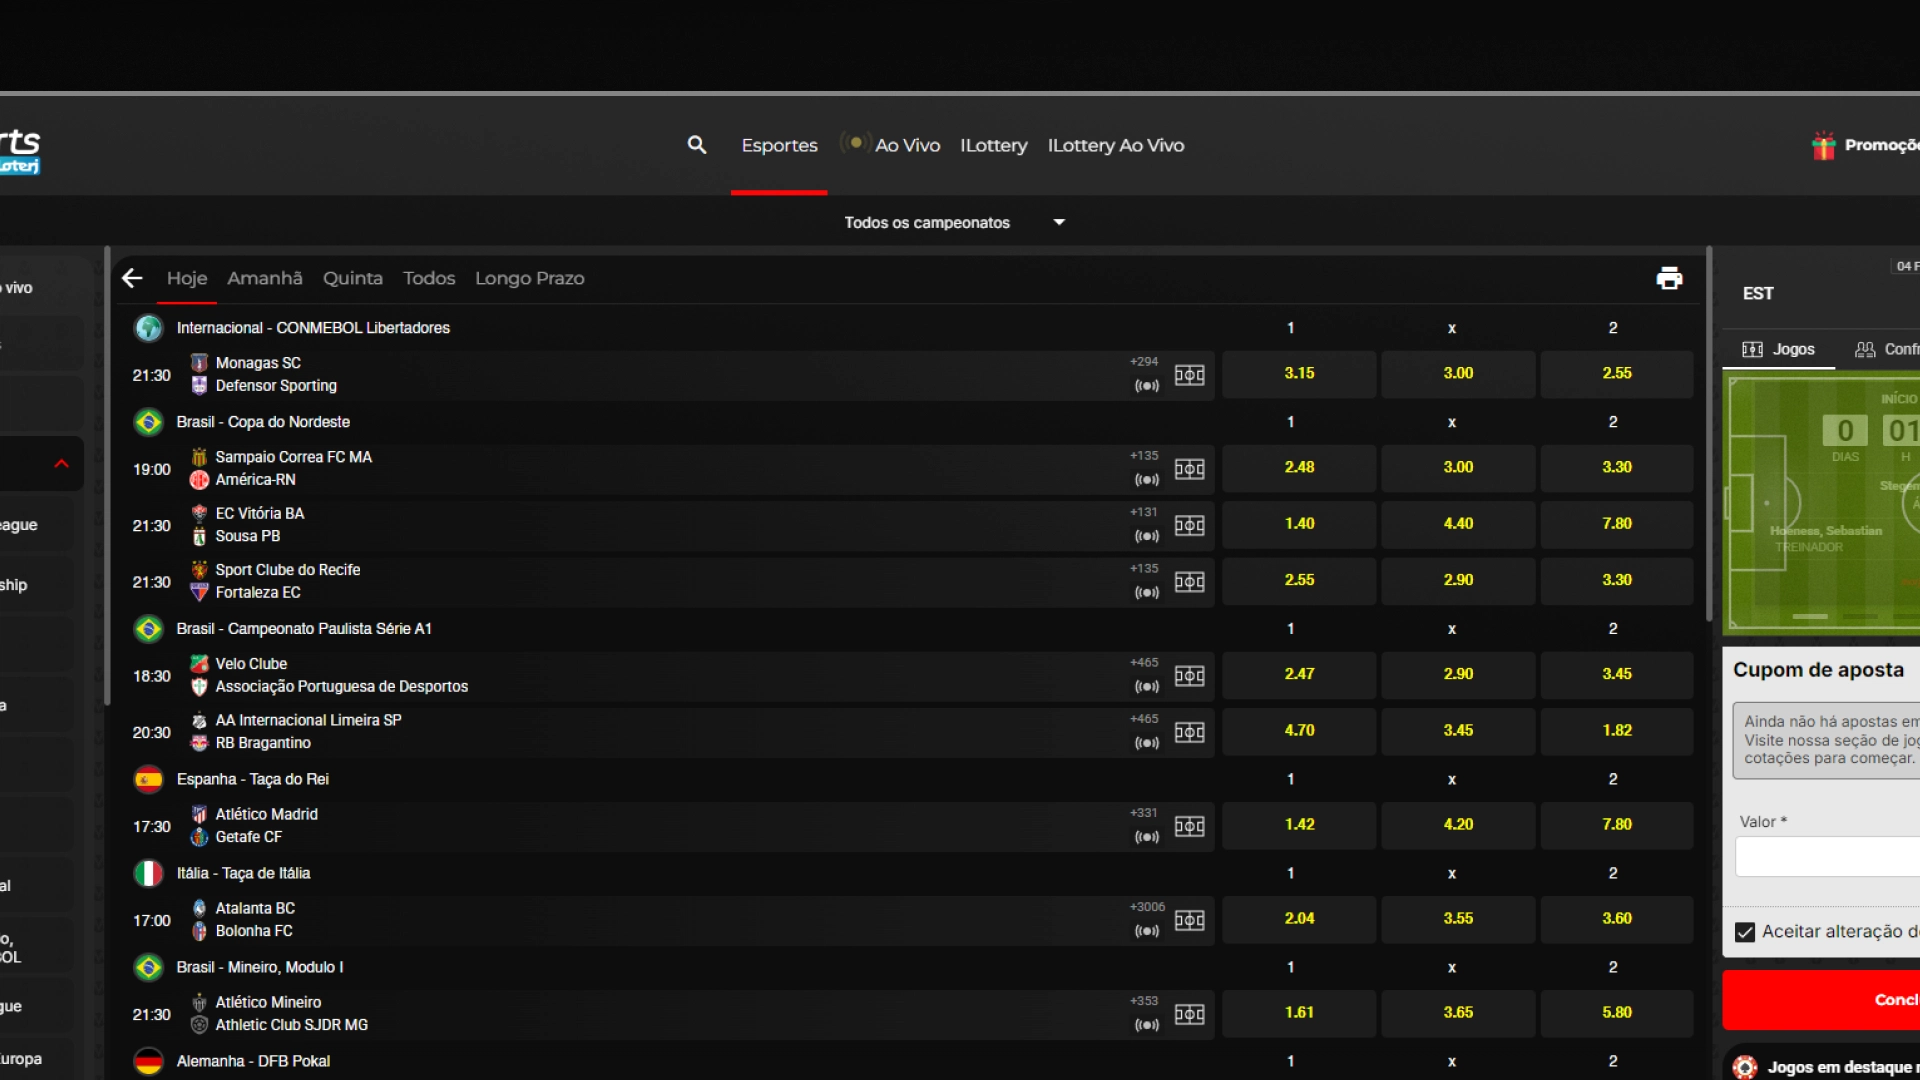Select the Quinta date tab
The width and height of the screenshot is (1920, 1080).
coord(352,278)
